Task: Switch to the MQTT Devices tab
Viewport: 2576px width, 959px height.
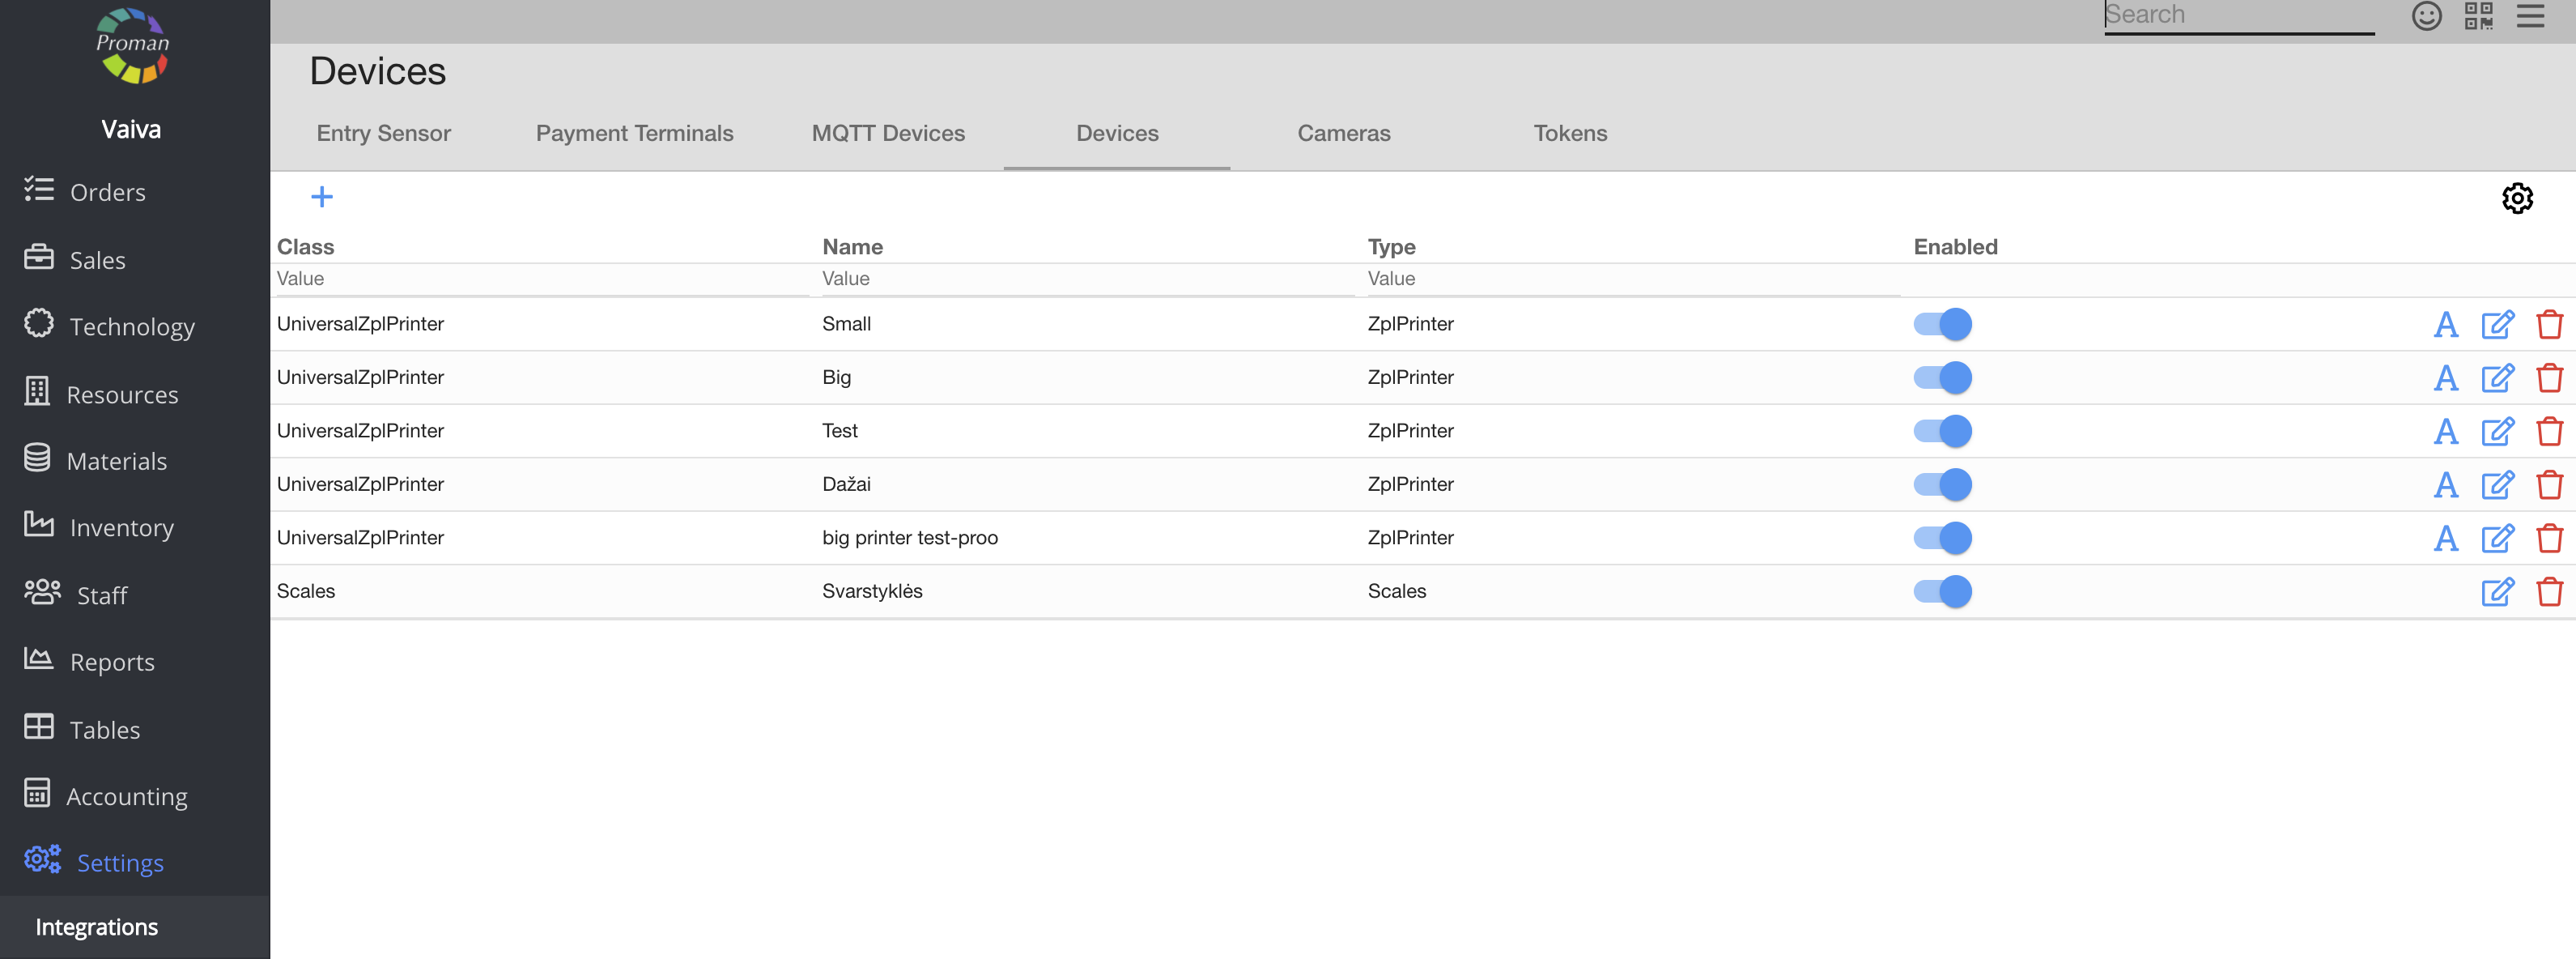Action: 888,133
